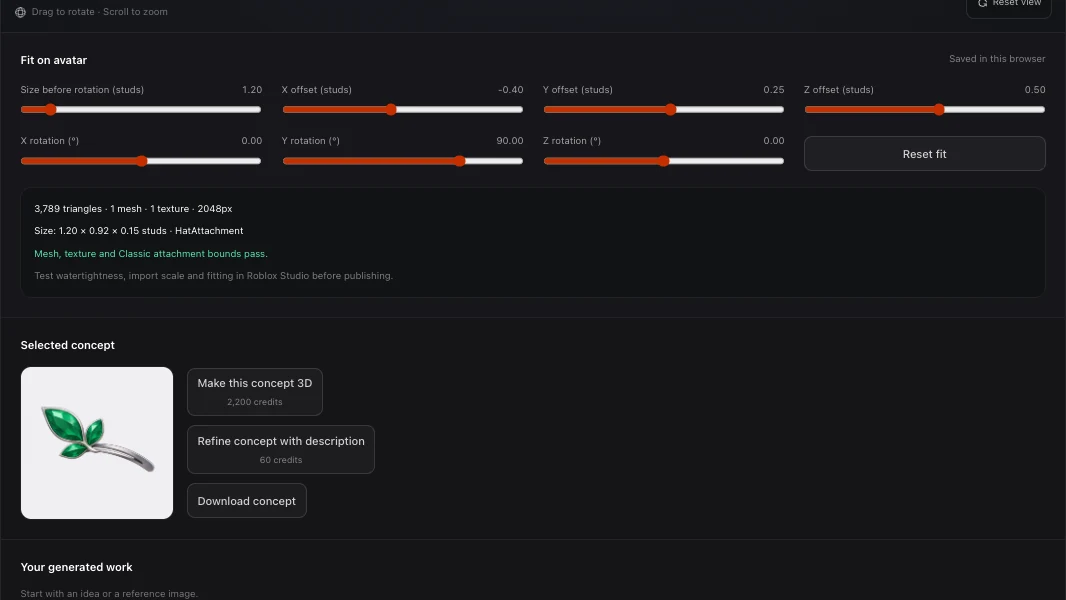
Task: Click the "Your generated work" heading
Action: pyautogui.click(x=76, y=567)
